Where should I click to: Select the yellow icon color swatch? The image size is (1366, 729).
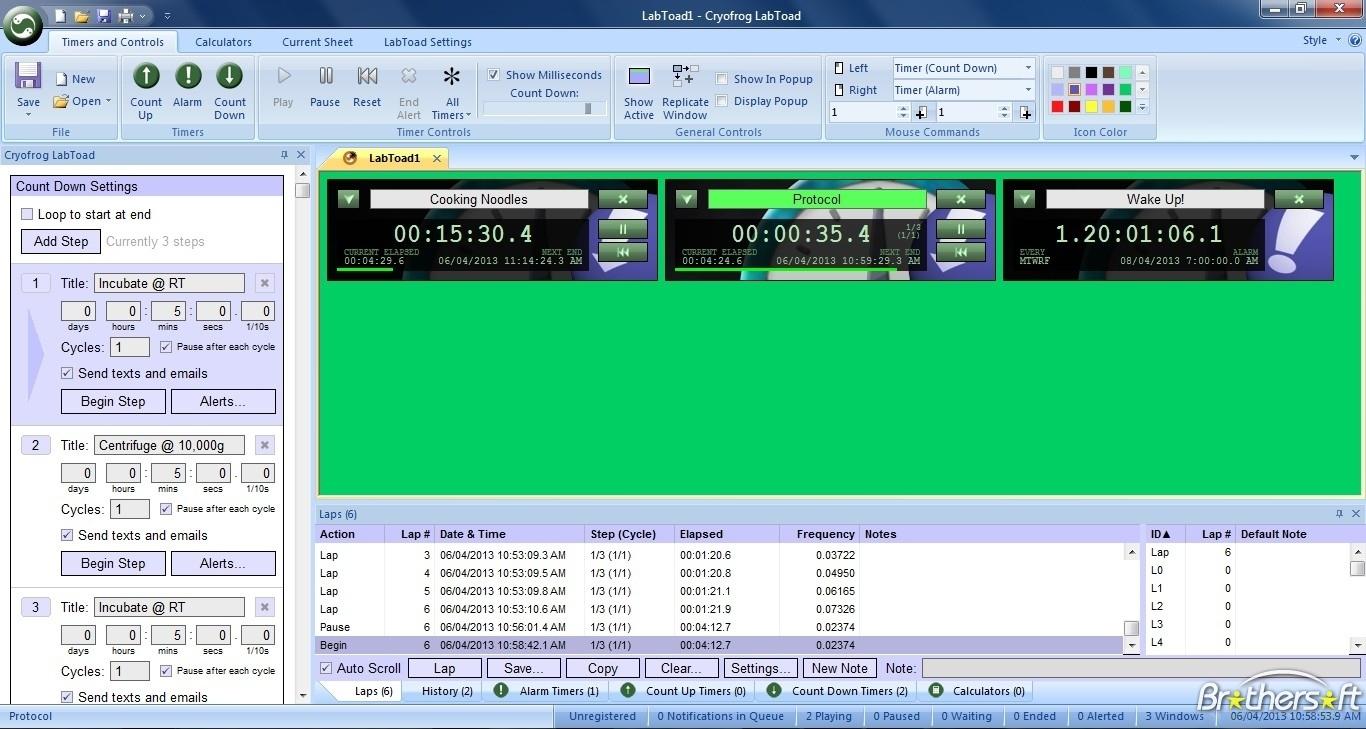pyautogui.click(x=1091, y=107)
